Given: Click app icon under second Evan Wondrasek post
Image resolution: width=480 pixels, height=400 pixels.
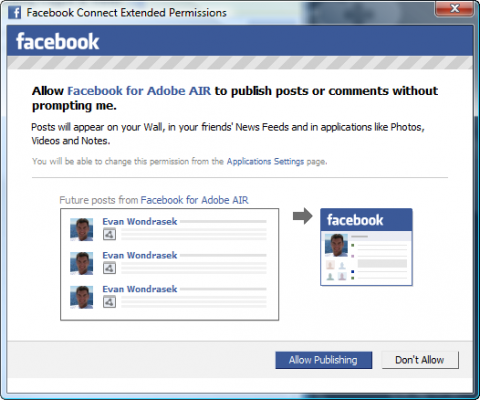Looking at the screenshot, I should pyautogui.click(x=109, y=268).
